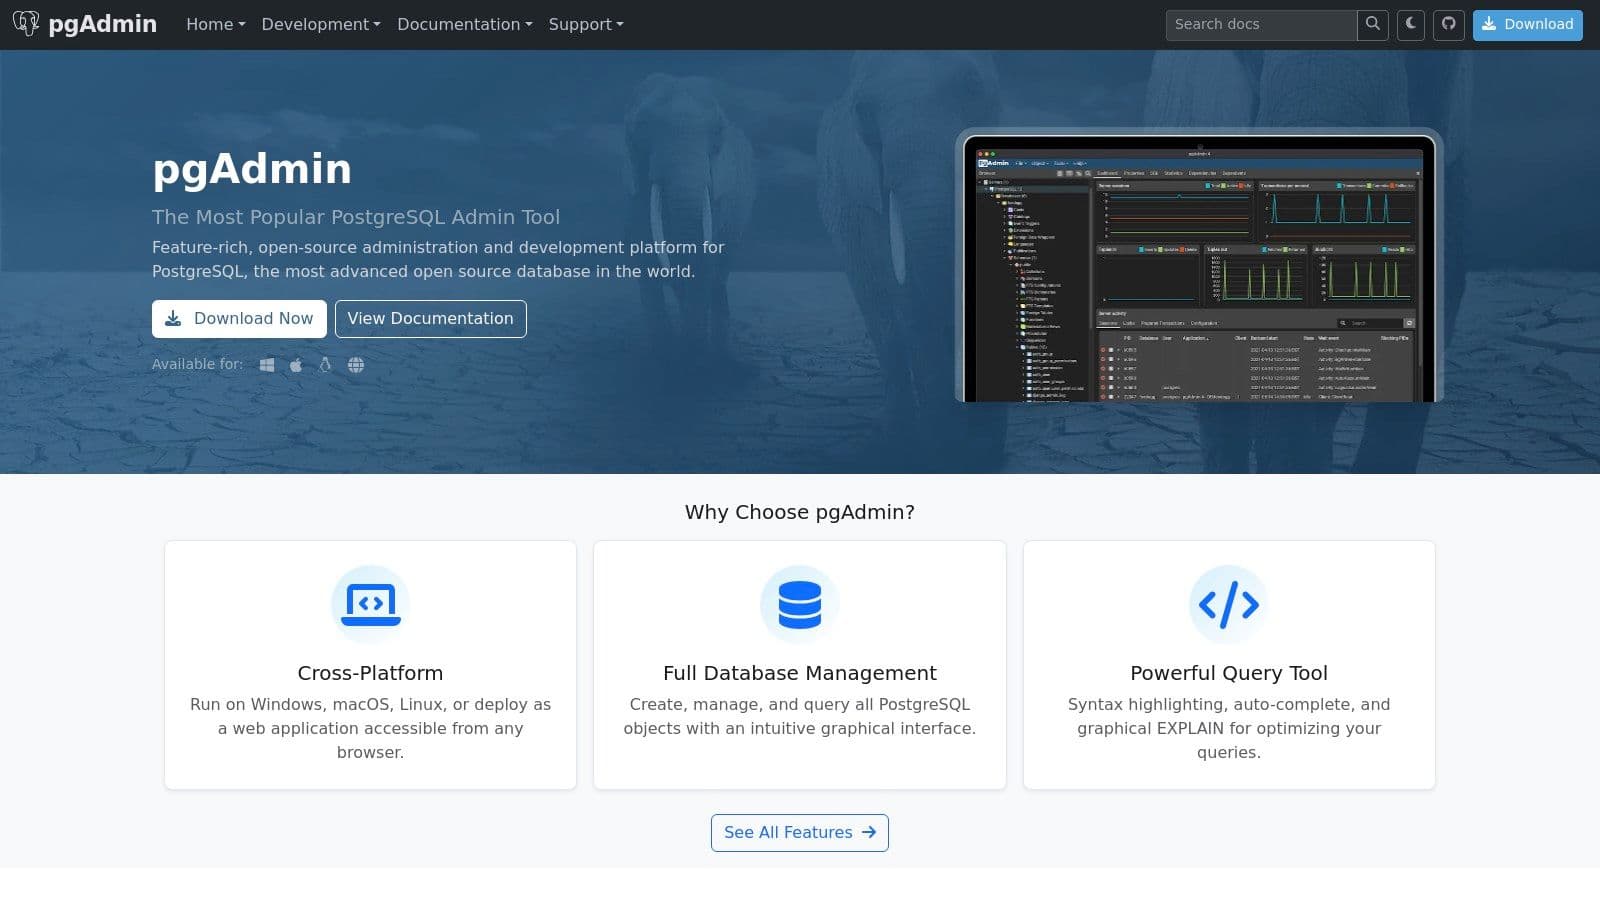The height and width of the screenshot is (900, 1600).
Task: Open the Support menu
Action: 585,24
